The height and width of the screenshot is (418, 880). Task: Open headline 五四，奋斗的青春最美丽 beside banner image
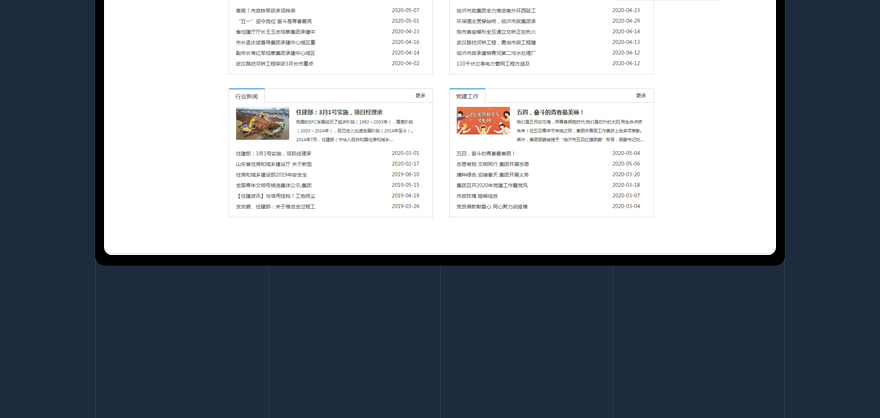[550, 112]
